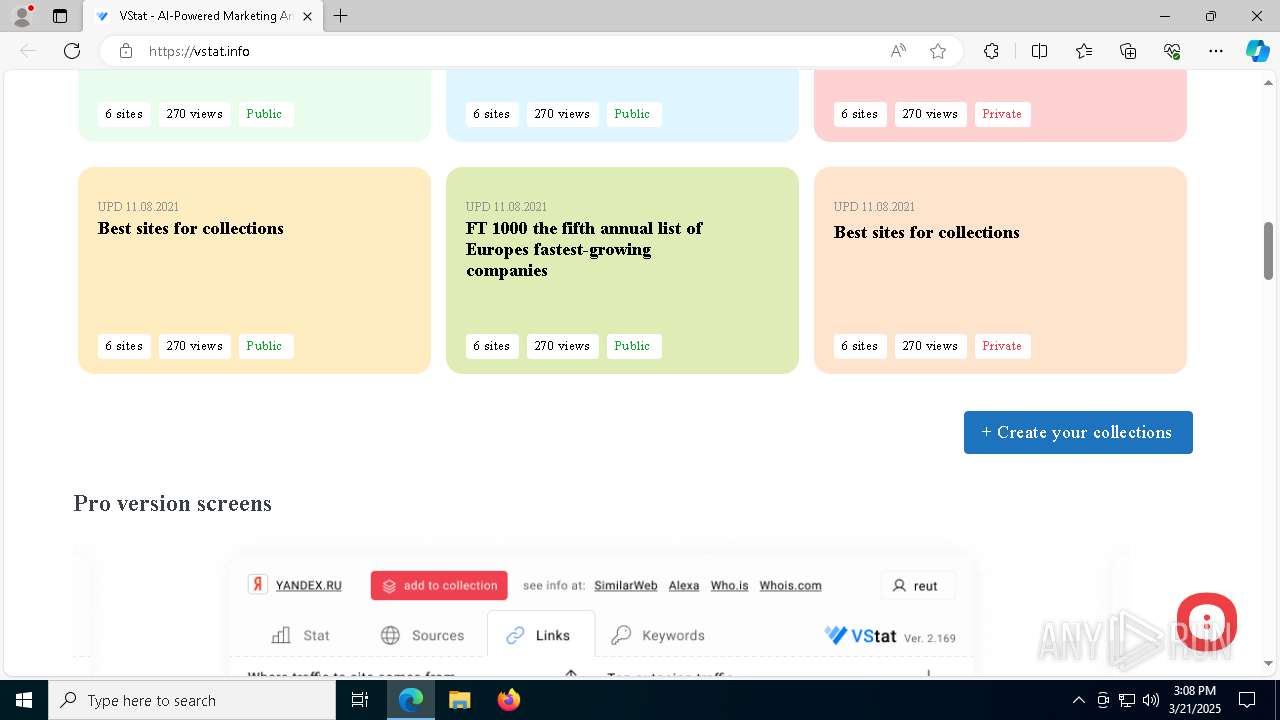Click the Yandex logo icon
The width and height of the screenshot is (1280, 720).
click(x=258, y=585)
